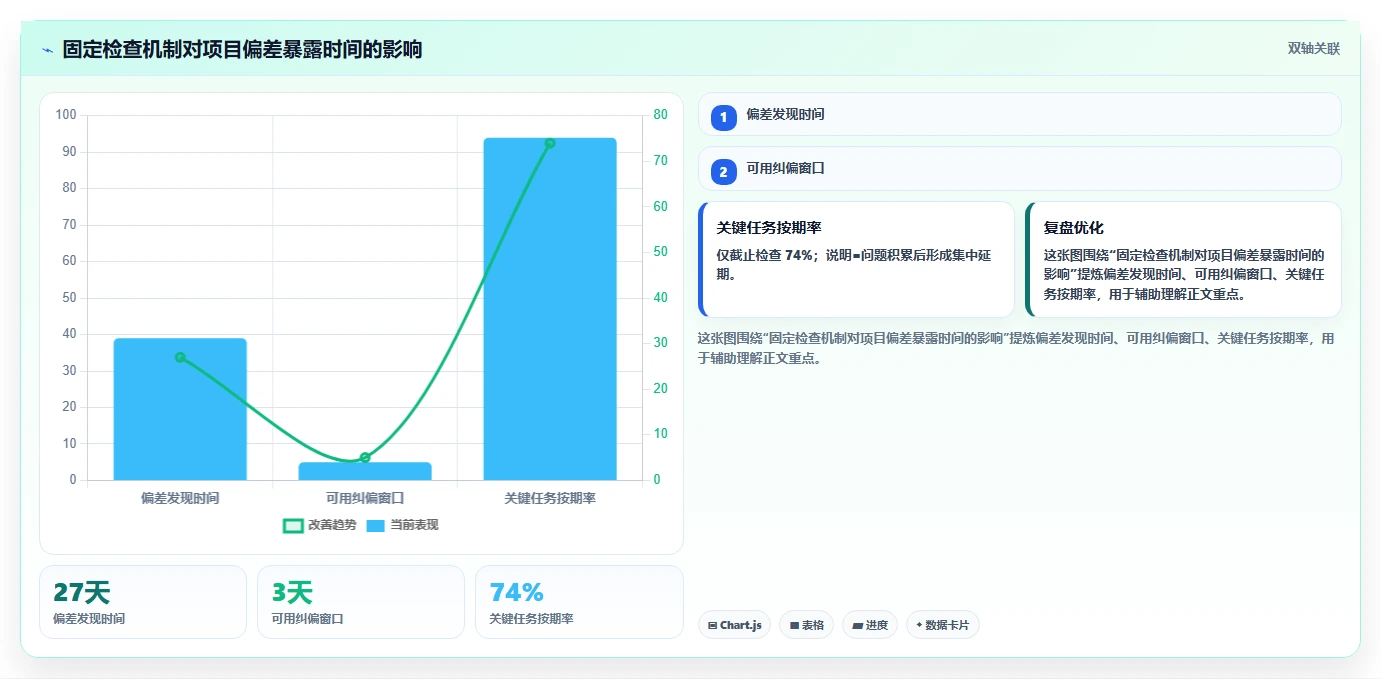
Task: Click the x-axis label 关键任务按期率
Action: coord(550,497)
